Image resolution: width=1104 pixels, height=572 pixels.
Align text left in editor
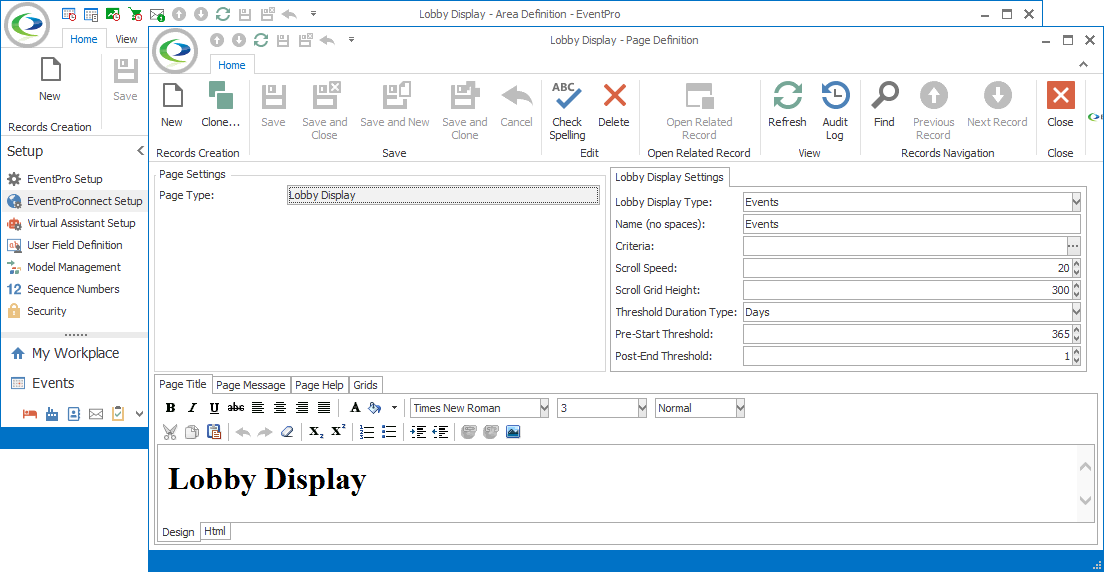(258, 408)
